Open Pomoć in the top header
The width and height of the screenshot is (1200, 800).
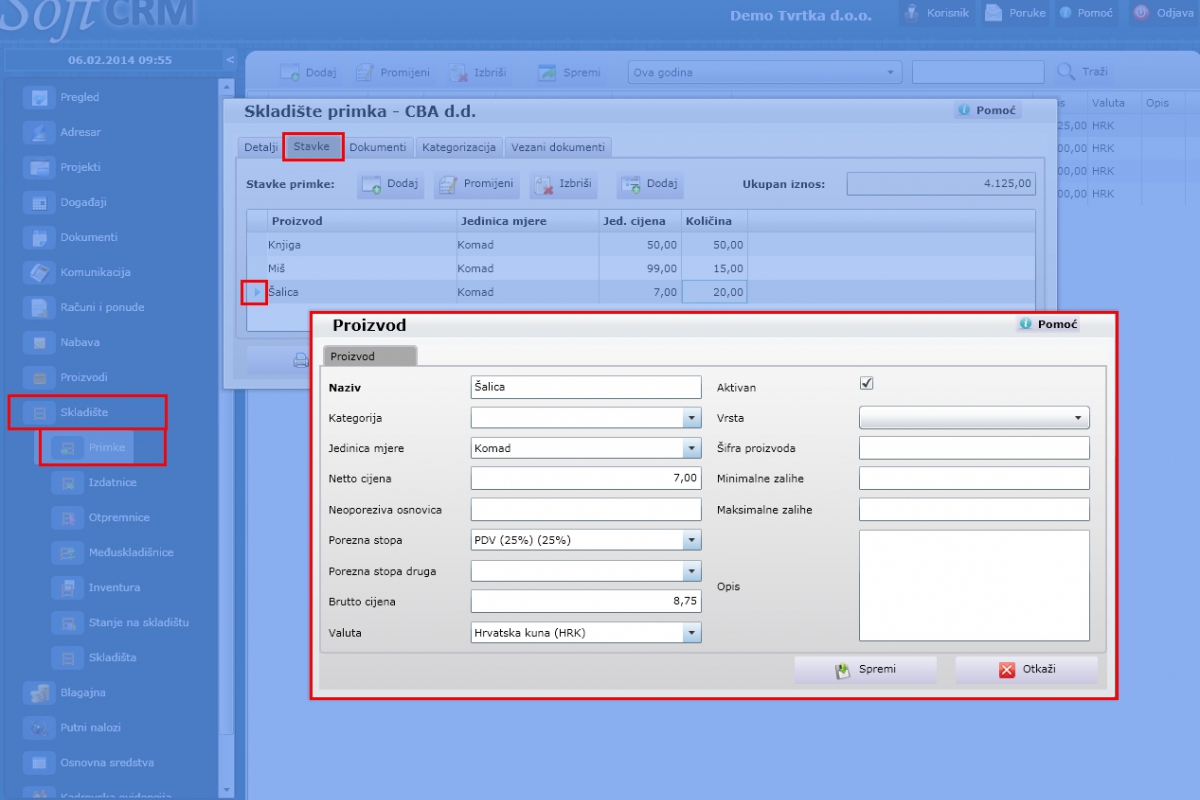[1085, 13]
